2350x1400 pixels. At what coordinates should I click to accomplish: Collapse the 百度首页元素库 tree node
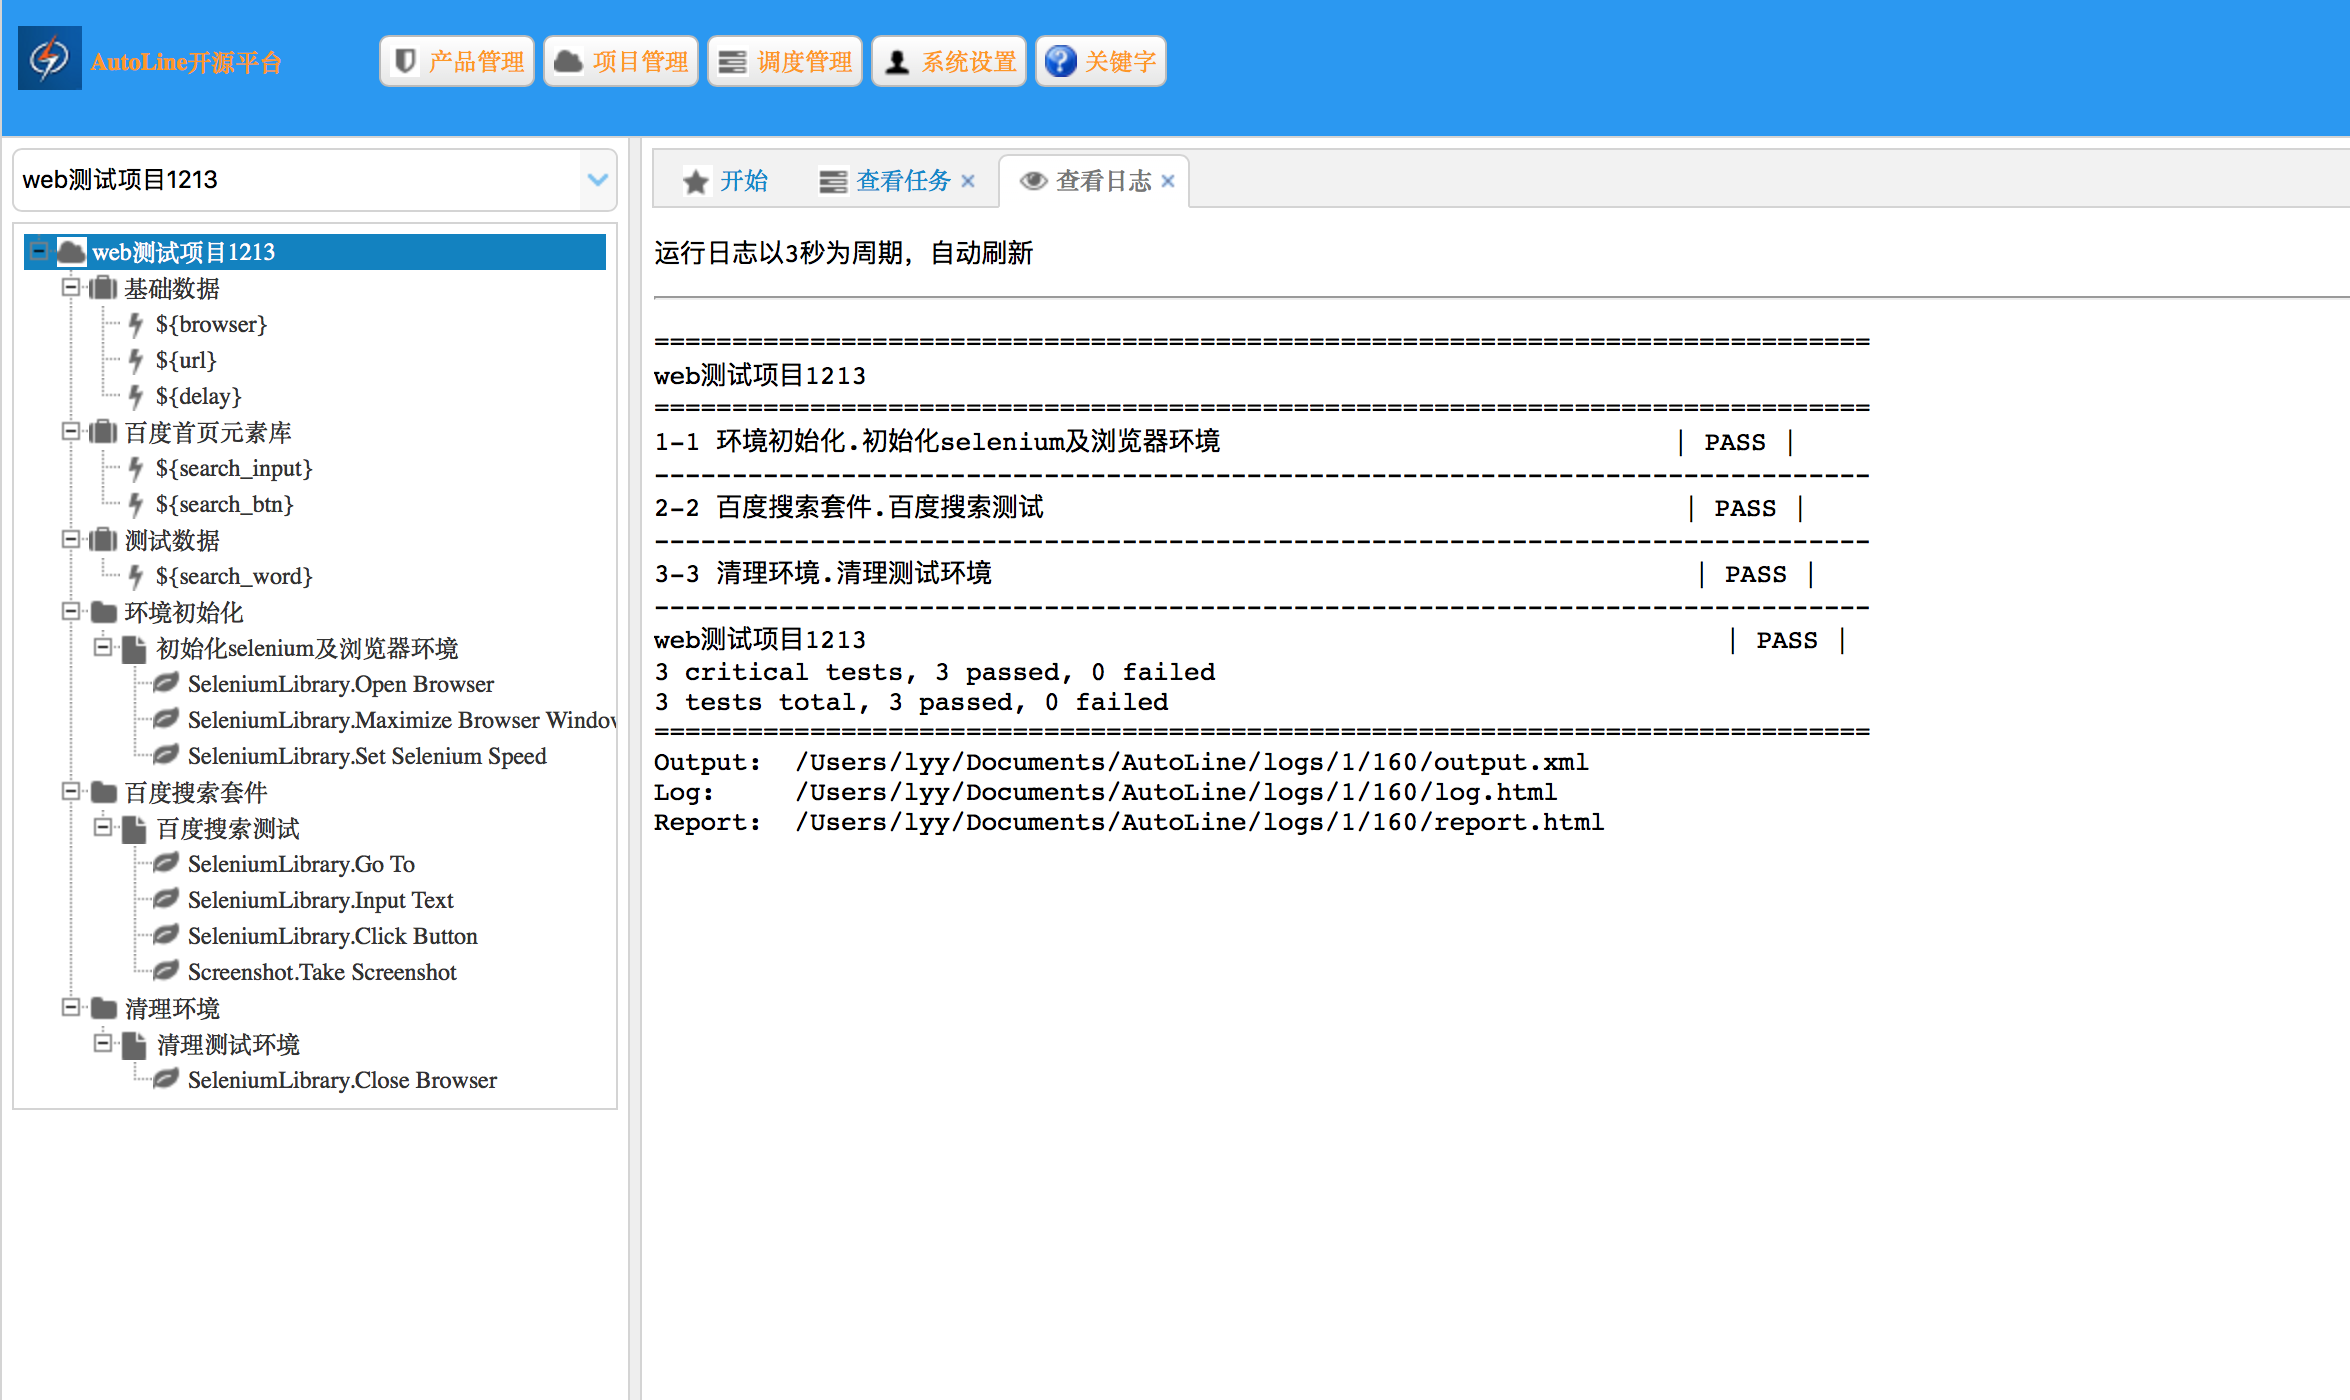71,431
